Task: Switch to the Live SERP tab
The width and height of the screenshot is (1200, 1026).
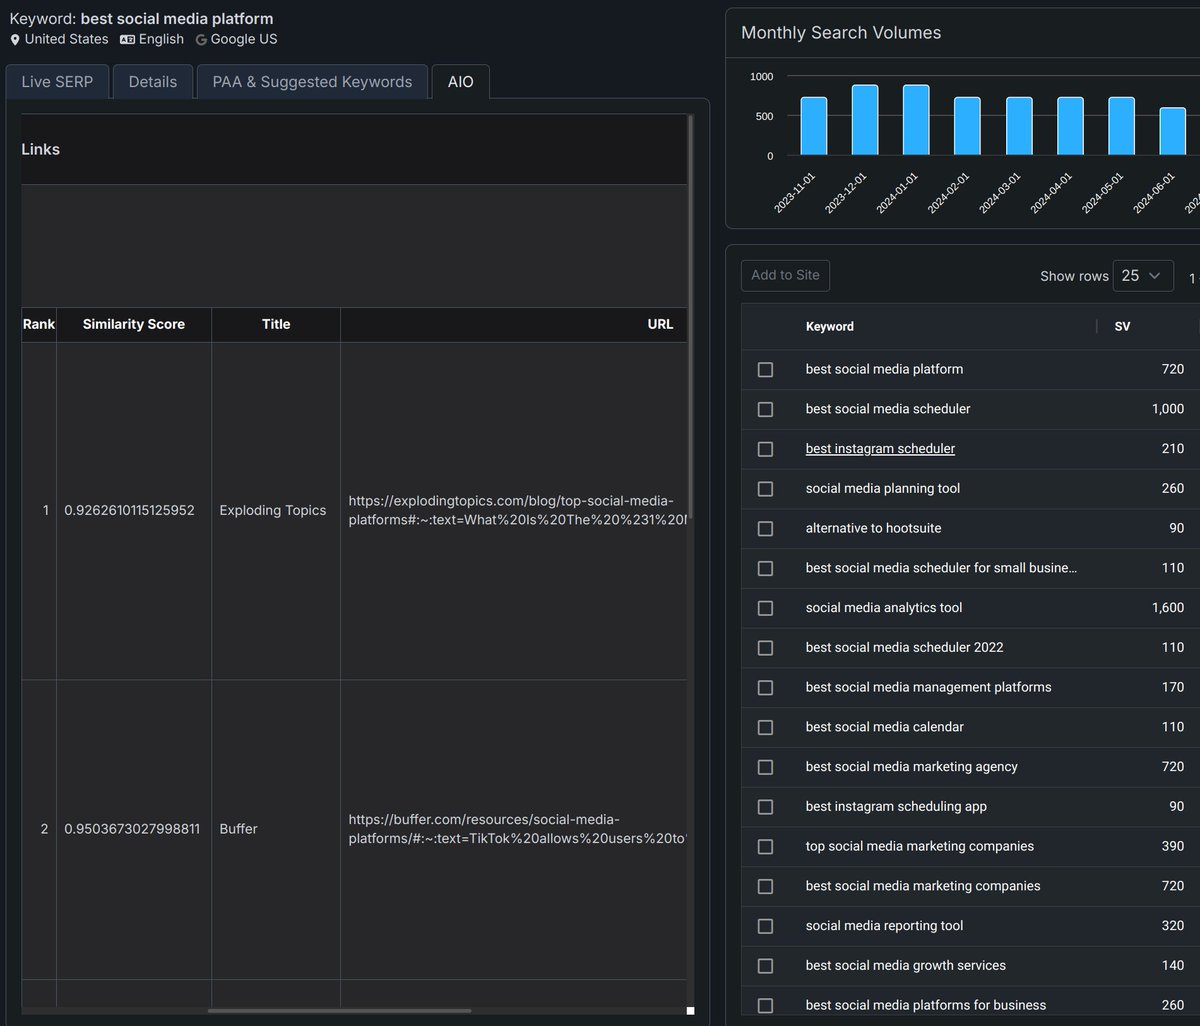Action: (x=57, y=82)
